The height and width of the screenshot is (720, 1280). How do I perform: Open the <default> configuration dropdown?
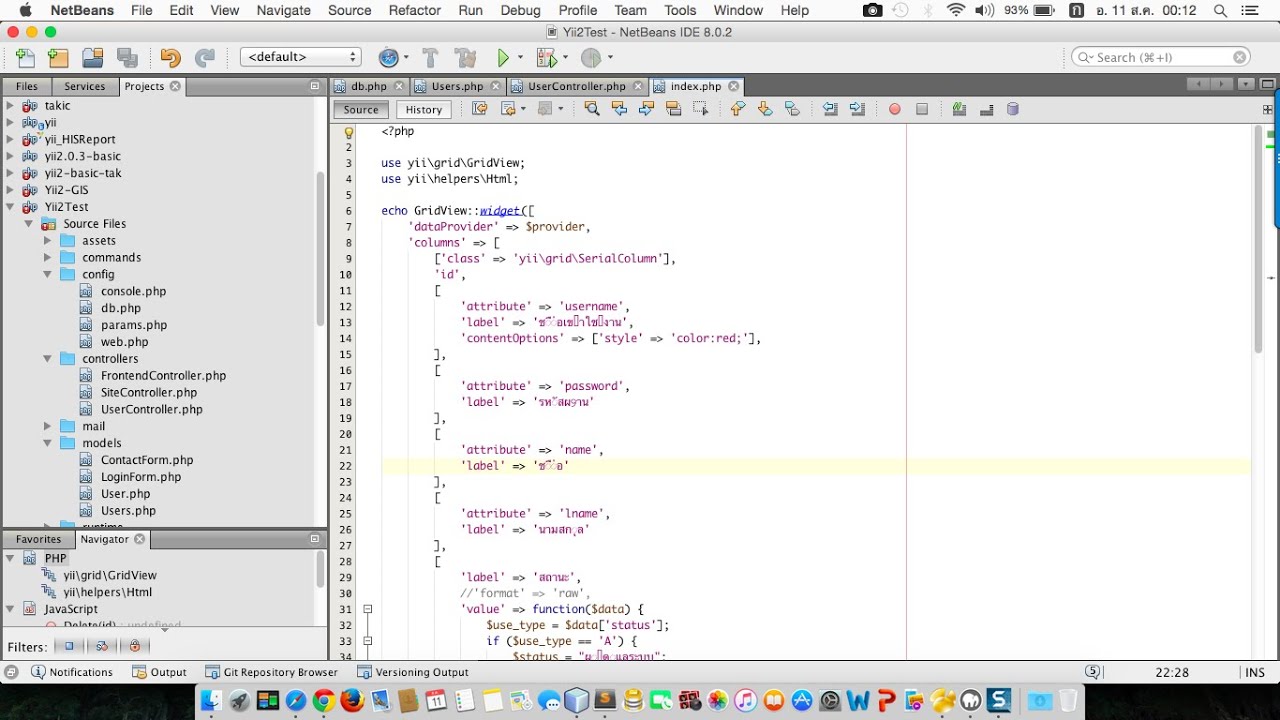[300, 57]
